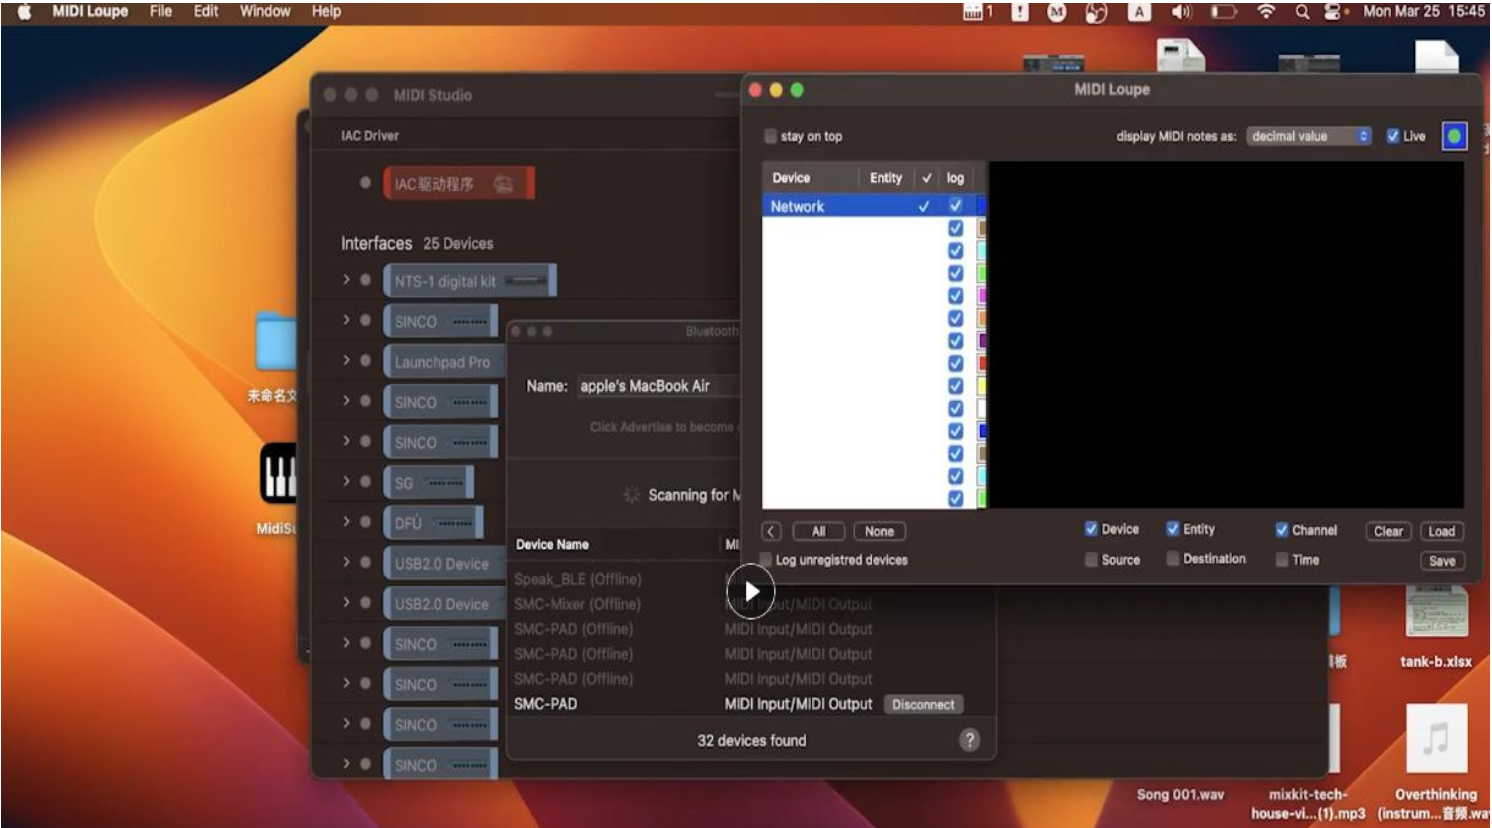Open the Help menu

tap(326, 12)
